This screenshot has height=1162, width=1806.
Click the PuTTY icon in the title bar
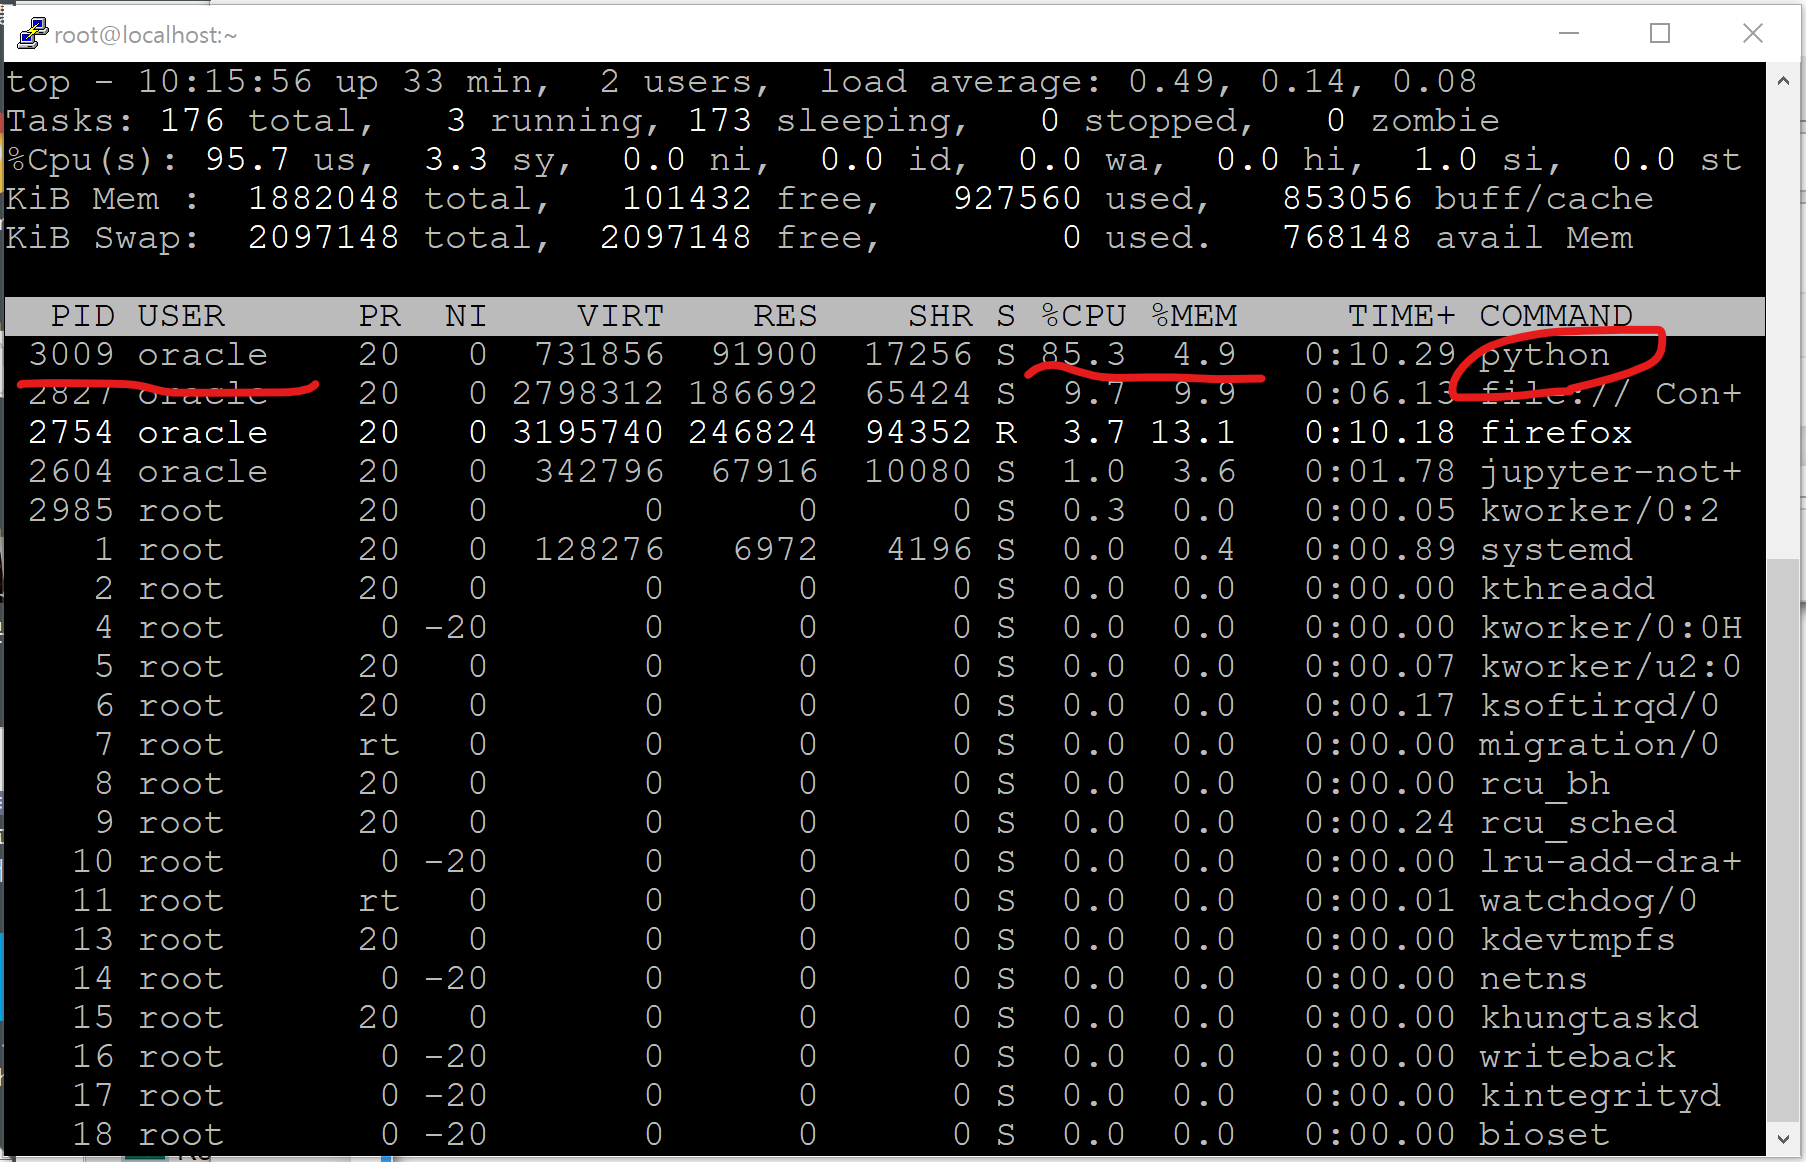32,34
